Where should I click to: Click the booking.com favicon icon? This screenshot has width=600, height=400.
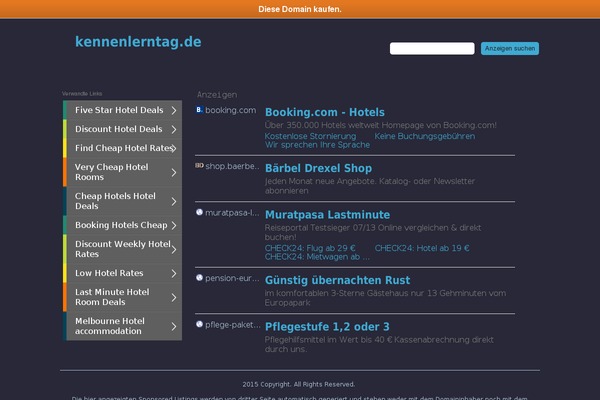199,110
